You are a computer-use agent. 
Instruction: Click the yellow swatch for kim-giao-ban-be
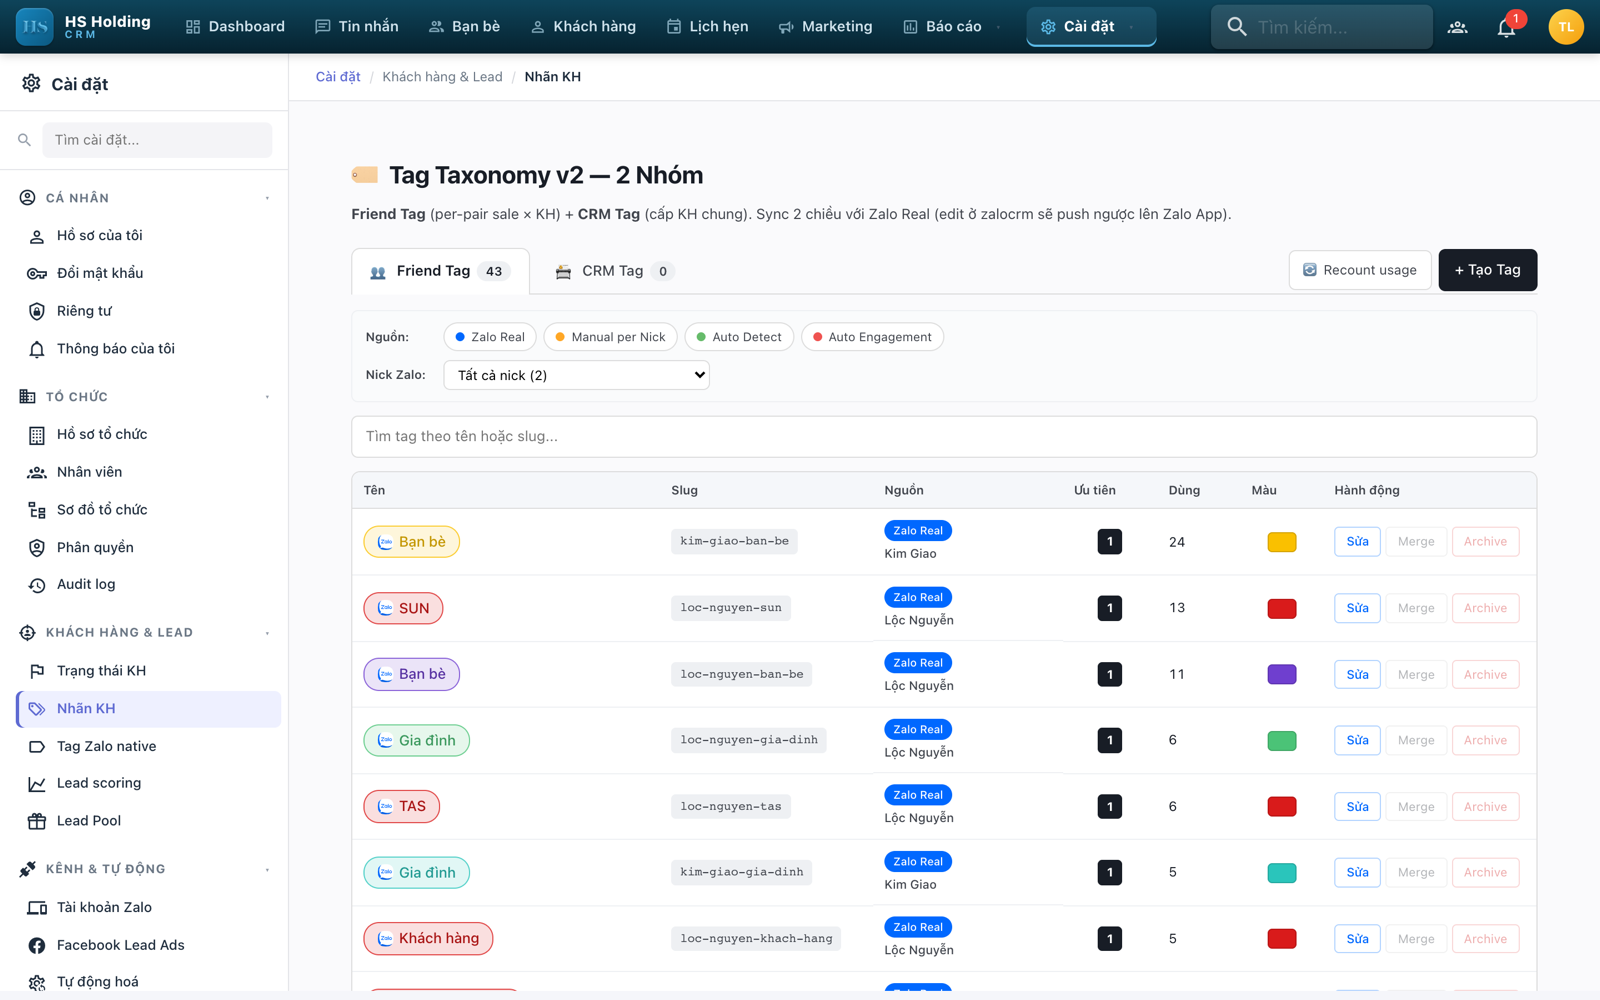1282,542
